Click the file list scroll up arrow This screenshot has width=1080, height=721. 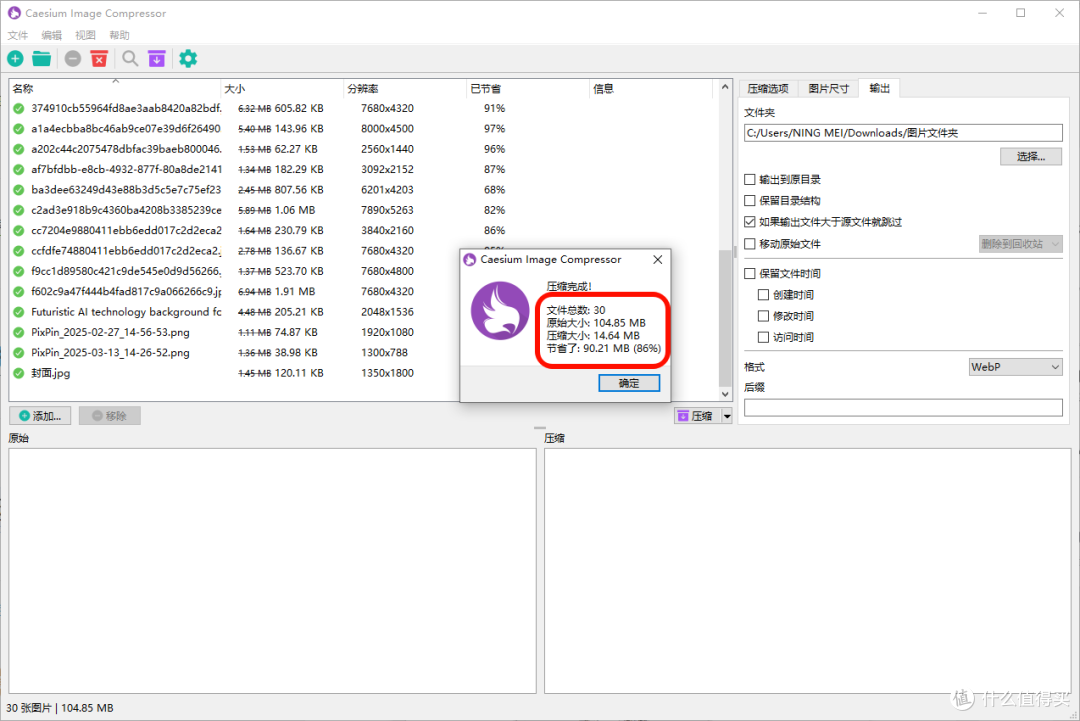tap(725, 87)
